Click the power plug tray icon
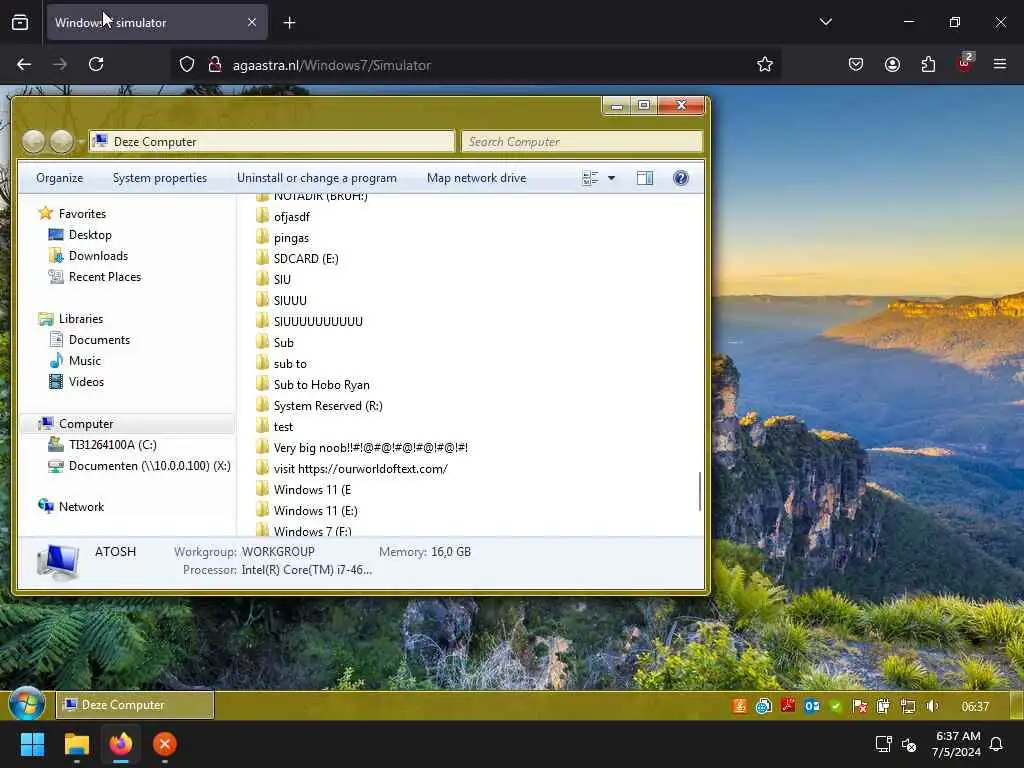Screen dimensions: 1024x768 tap(883, 706)
